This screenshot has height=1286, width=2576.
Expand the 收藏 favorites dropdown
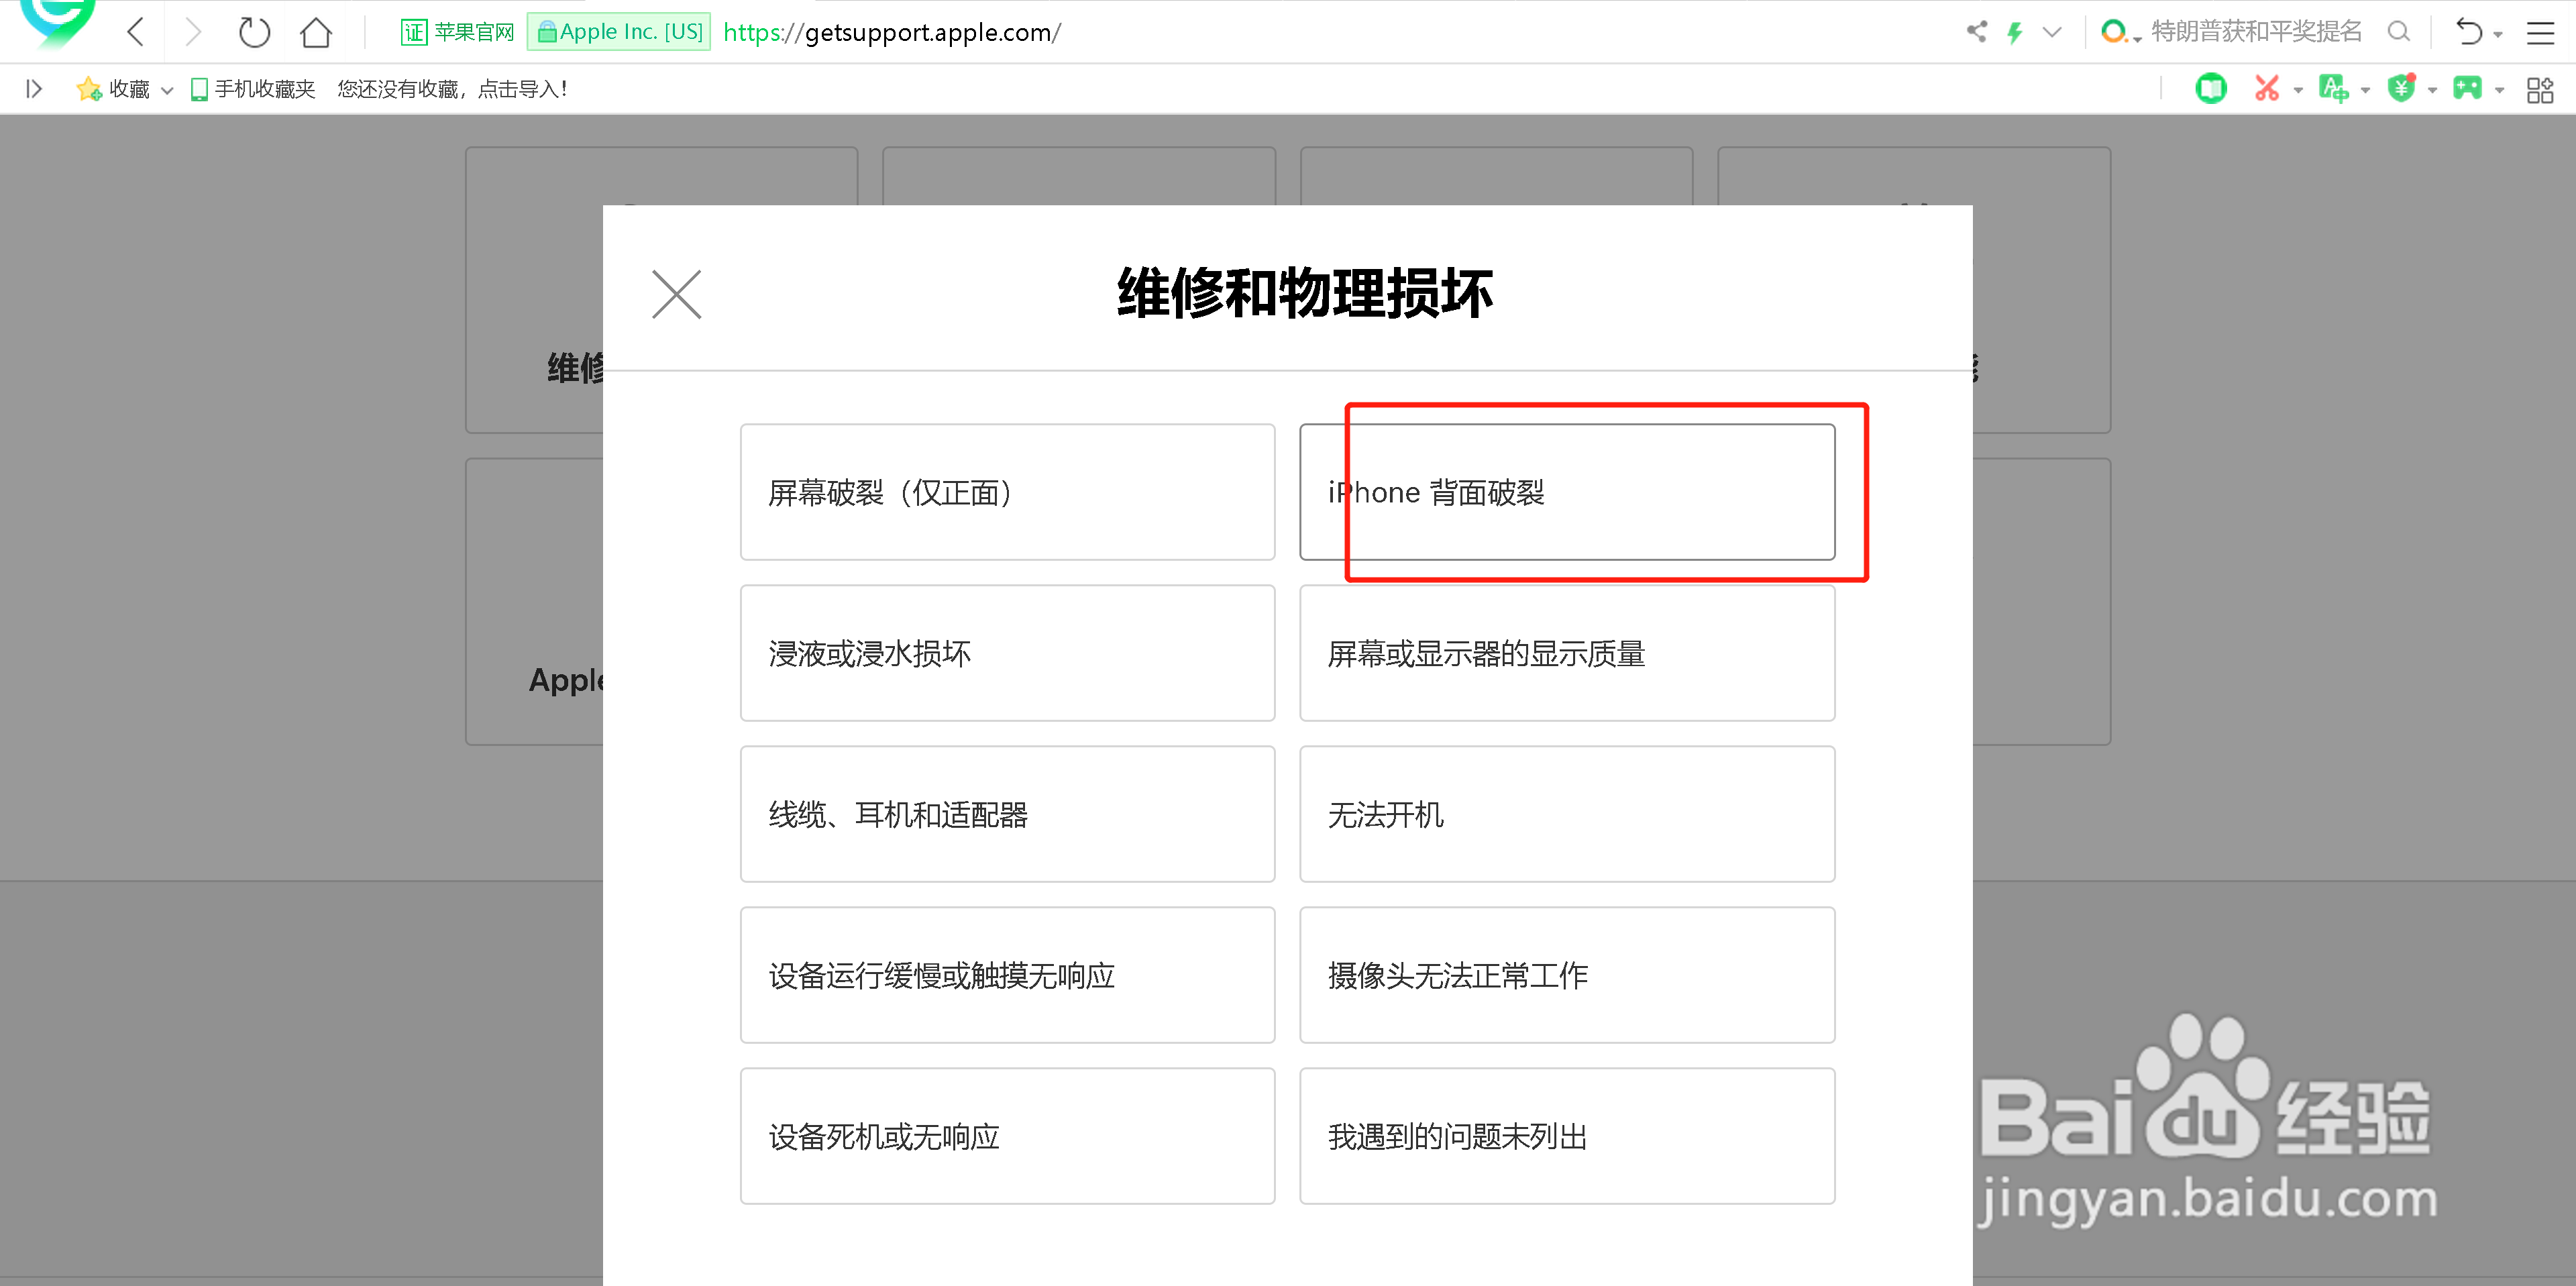(x=167, y=89)
